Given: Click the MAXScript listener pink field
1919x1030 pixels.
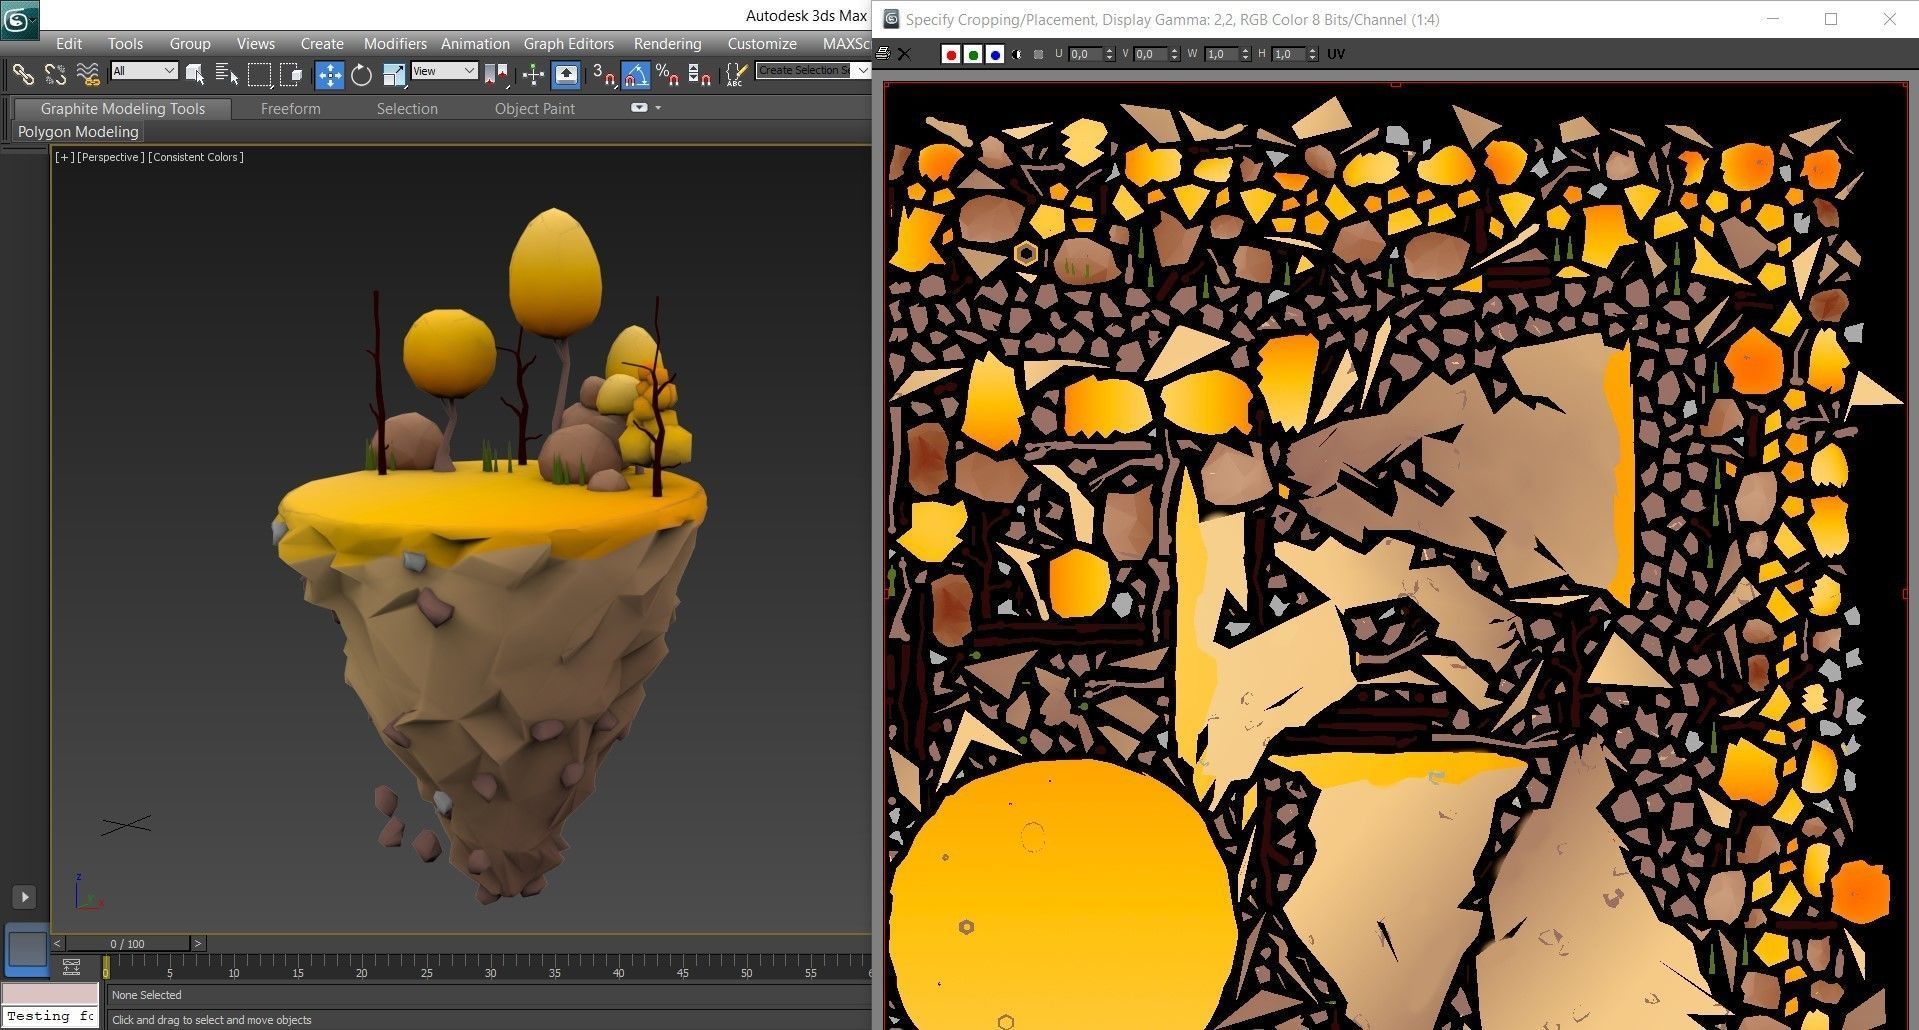Looking at the screenshot, I should 50,993.
